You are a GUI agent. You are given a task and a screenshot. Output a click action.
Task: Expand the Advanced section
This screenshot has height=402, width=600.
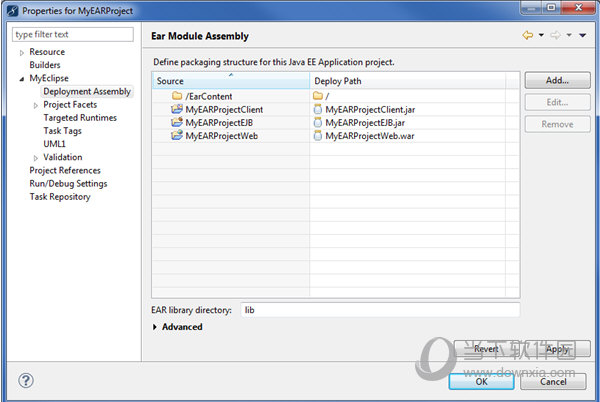tap(155, 327)
